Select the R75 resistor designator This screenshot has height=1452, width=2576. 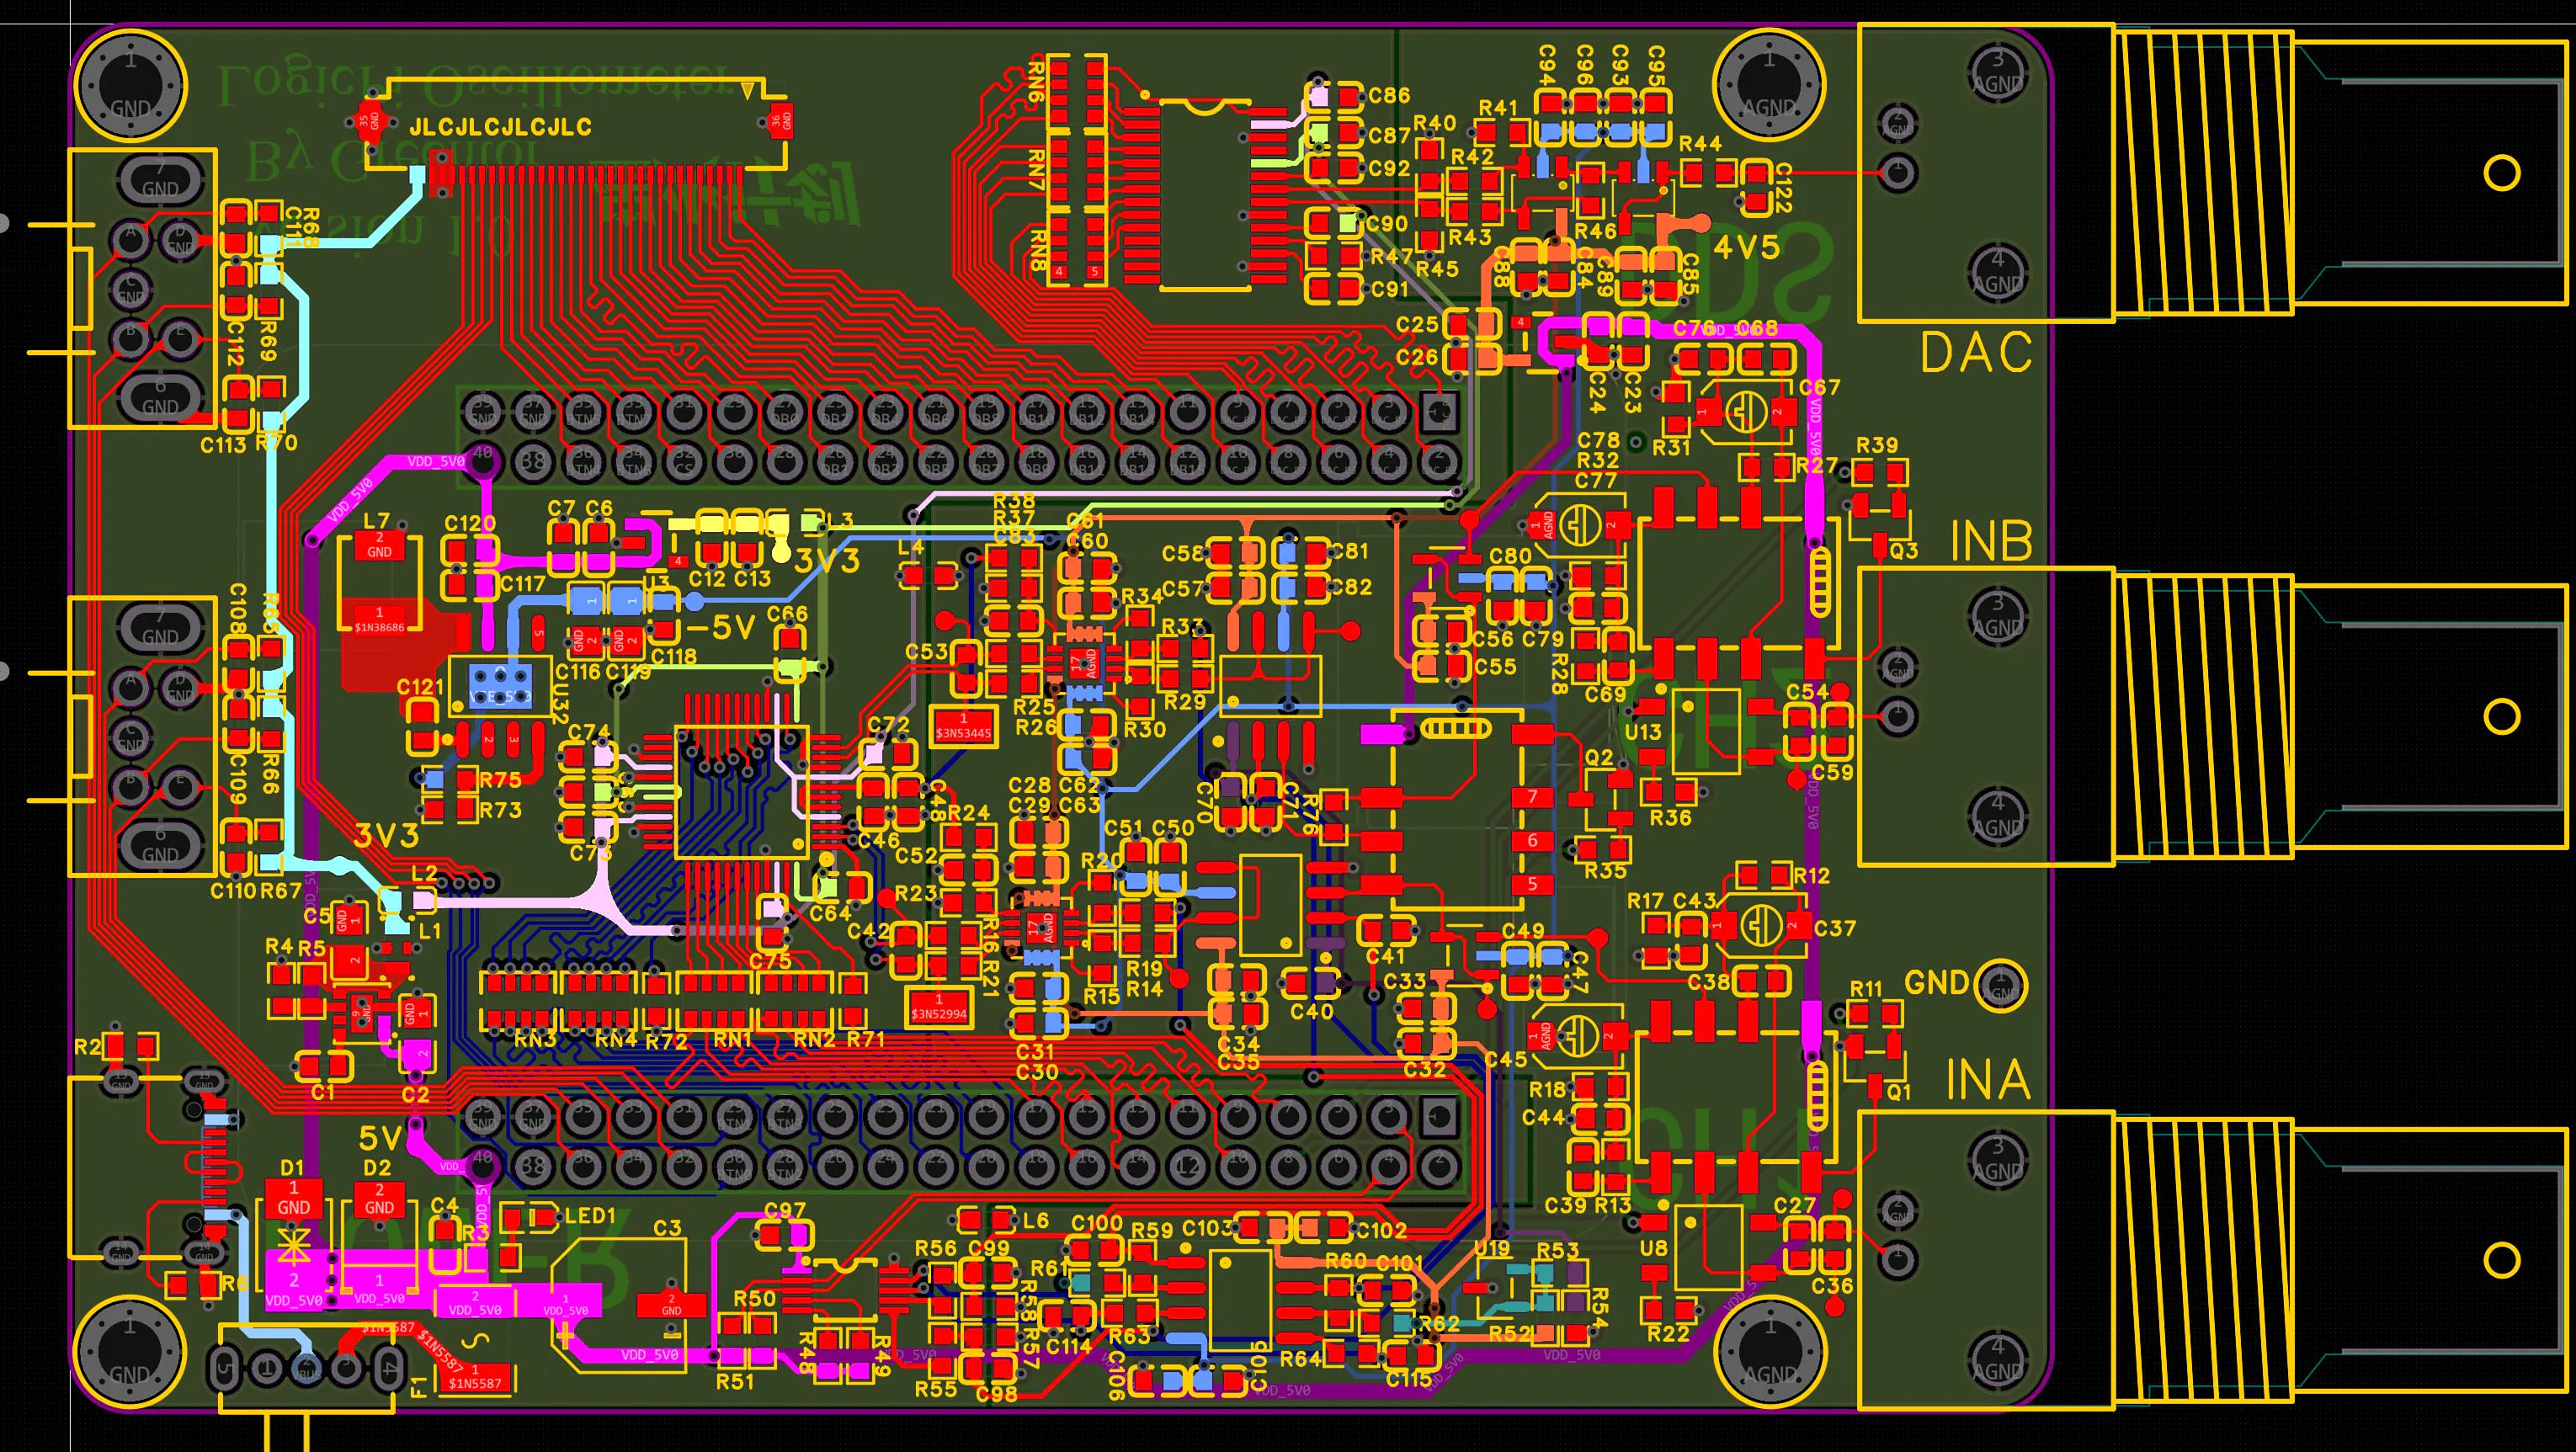pos(500,780)
